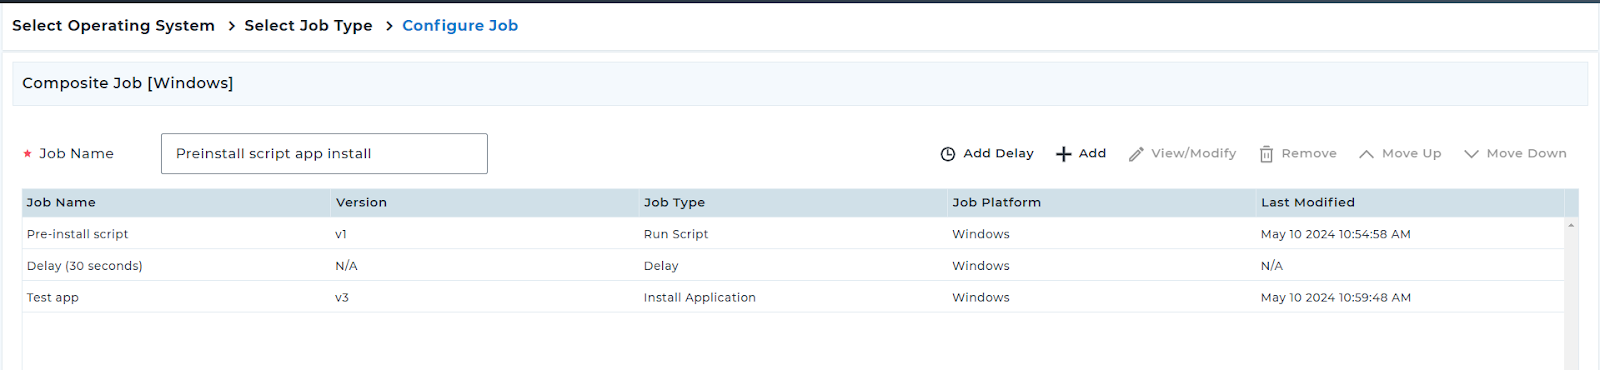The image size is (1600, 370).
Task: Select the Delay (30 seconds) row
Action: pos(793,266)
